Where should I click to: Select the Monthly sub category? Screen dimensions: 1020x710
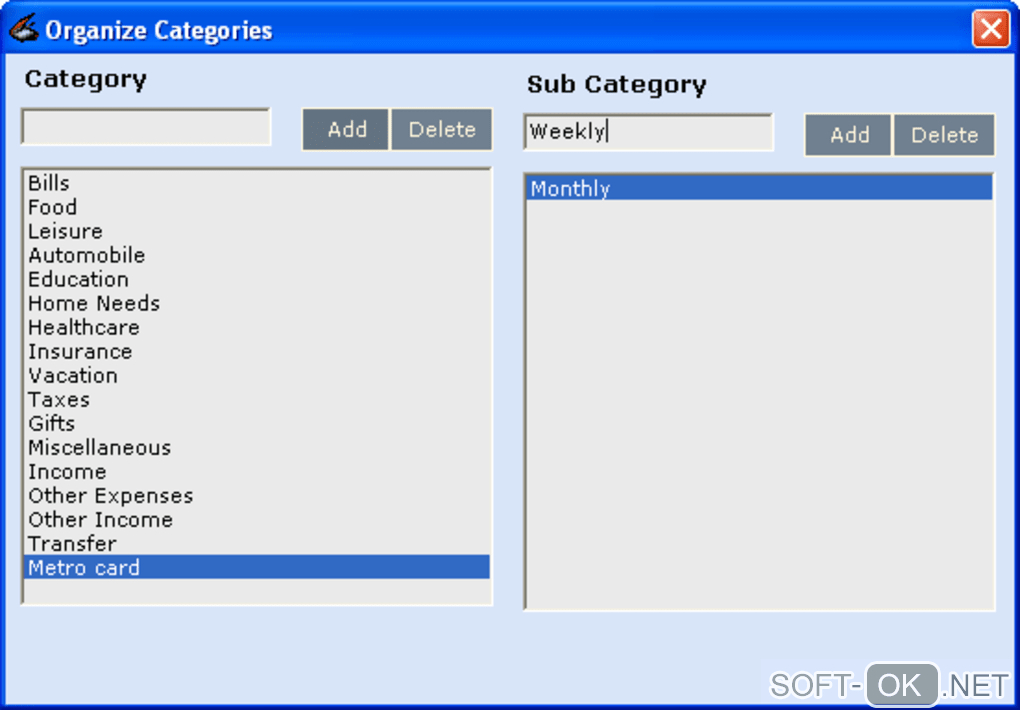point(570,188)
